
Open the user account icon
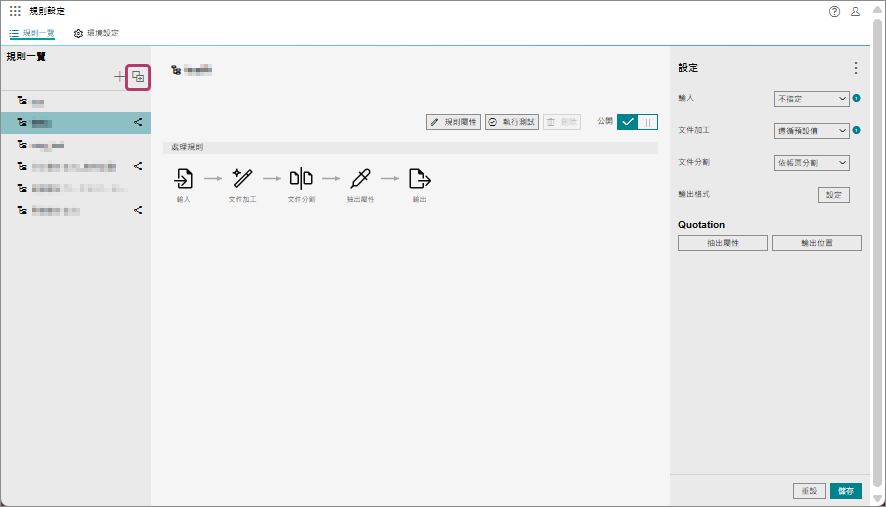[855, 11]
